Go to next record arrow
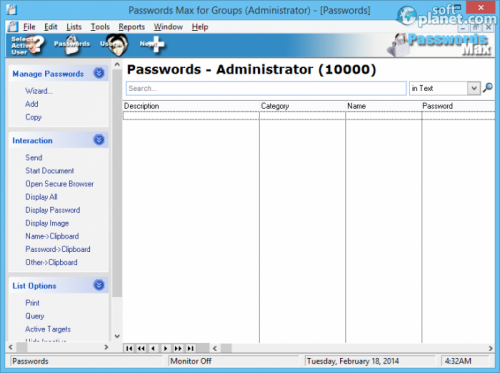The height and width of the screenshot is (373, 500). (x=166, y=348)
